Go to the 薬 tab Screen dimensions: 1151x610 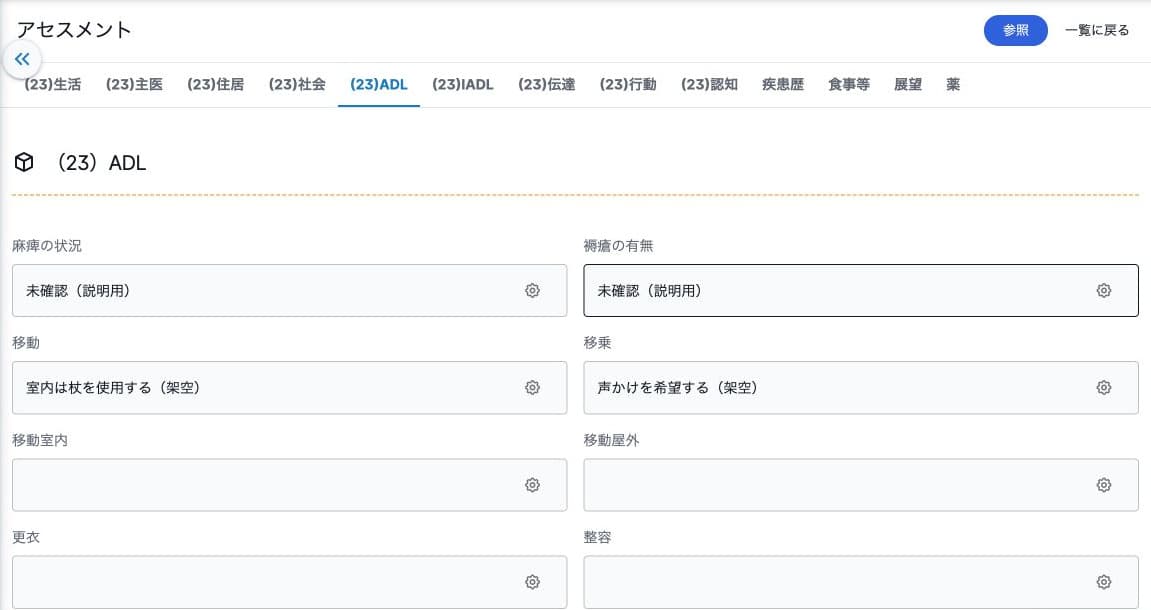click(953, 84)
